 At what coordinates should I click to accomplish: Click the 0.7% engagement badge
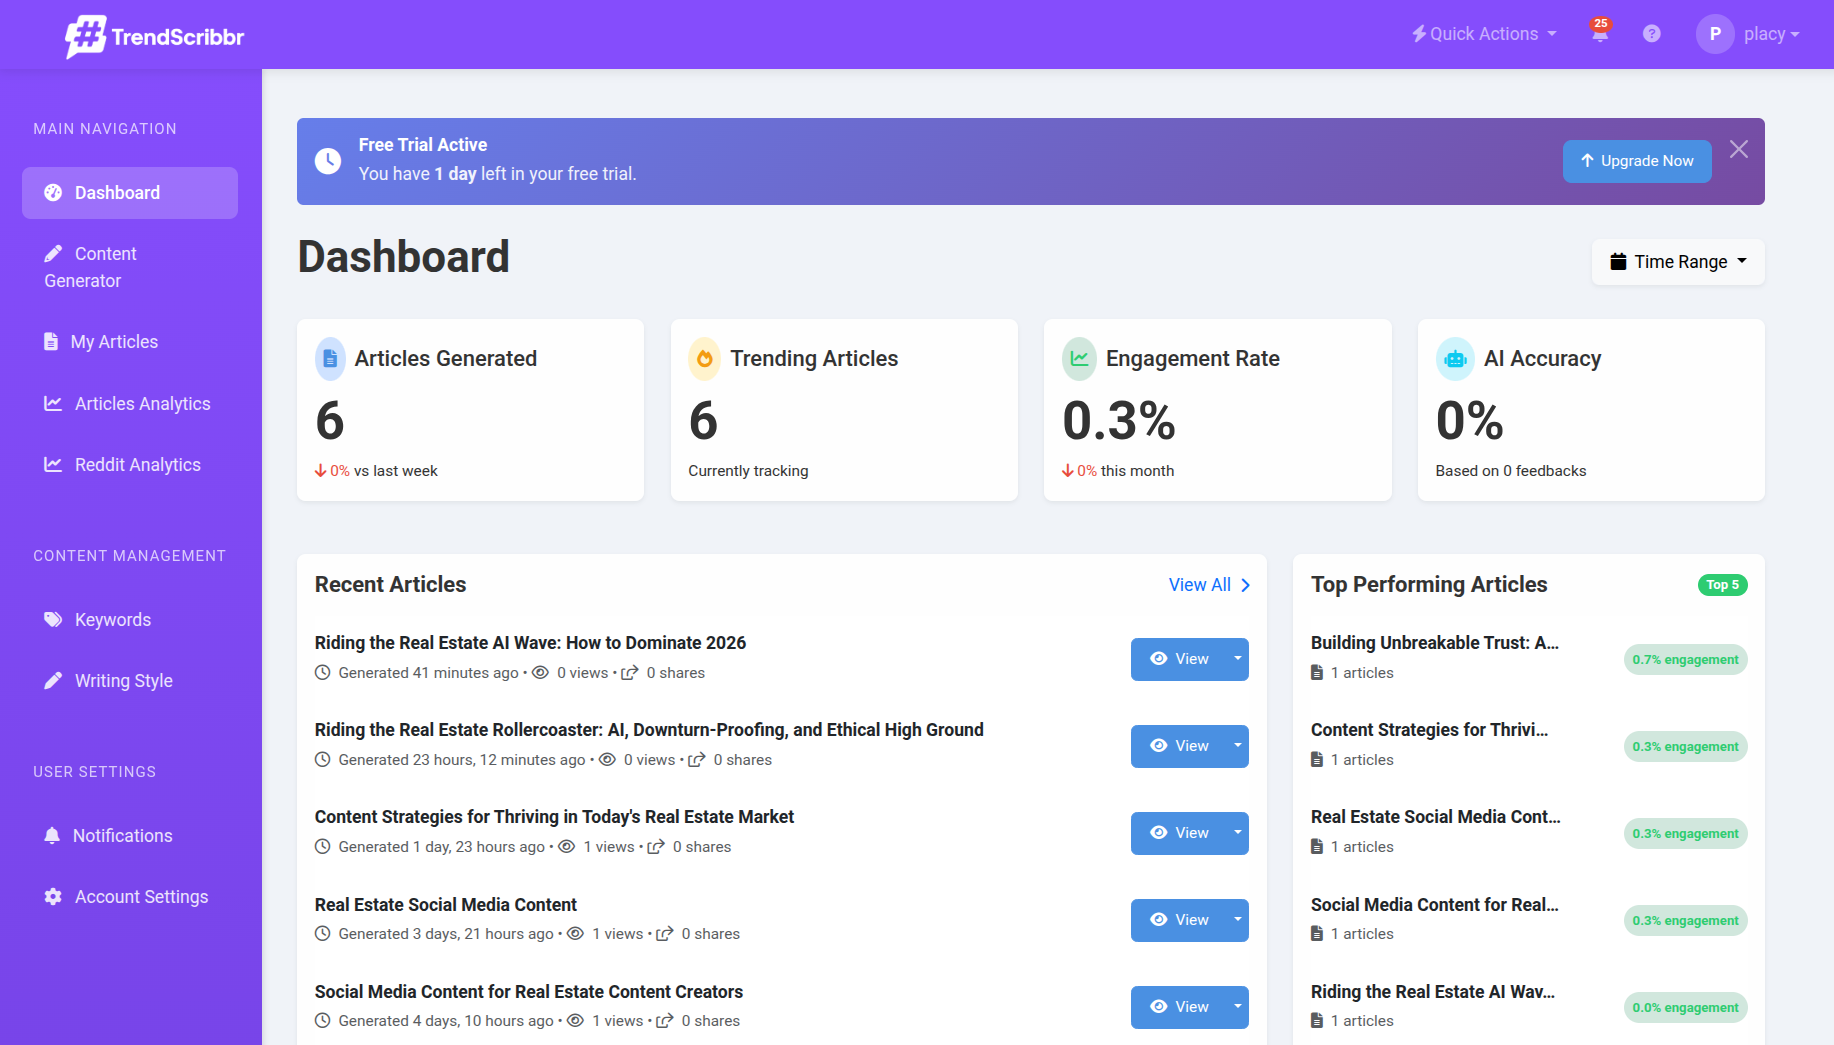point(1686,660)
